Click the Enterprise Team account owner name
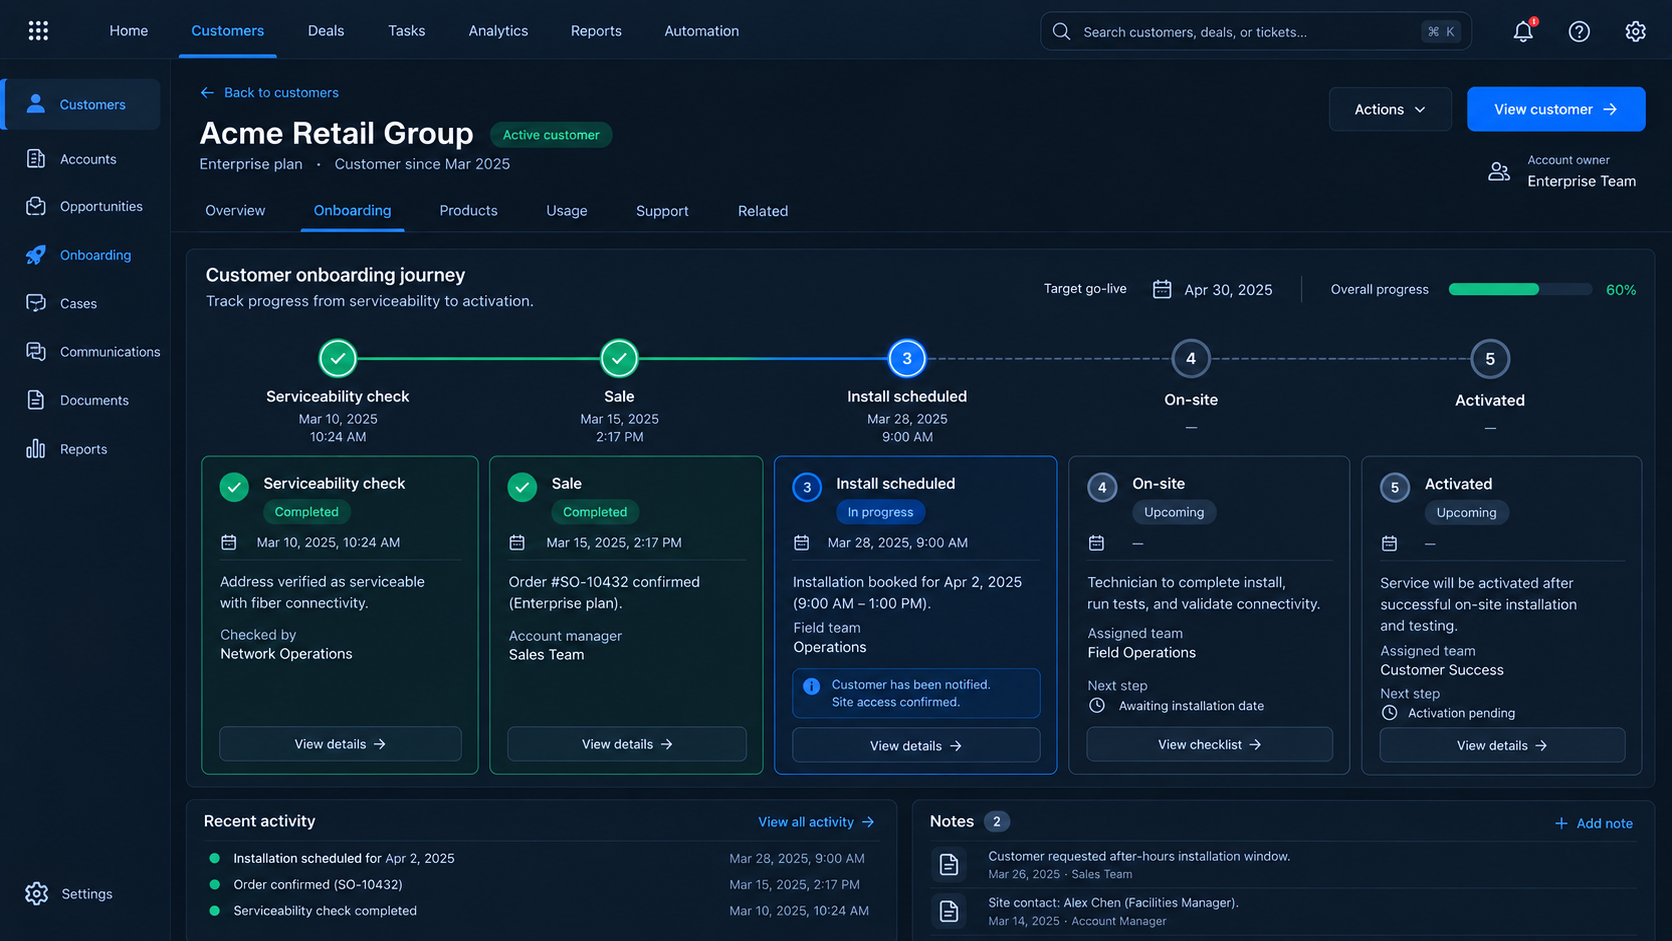The height and width of the screenshot is (941, 1672). pos(1582,181)
